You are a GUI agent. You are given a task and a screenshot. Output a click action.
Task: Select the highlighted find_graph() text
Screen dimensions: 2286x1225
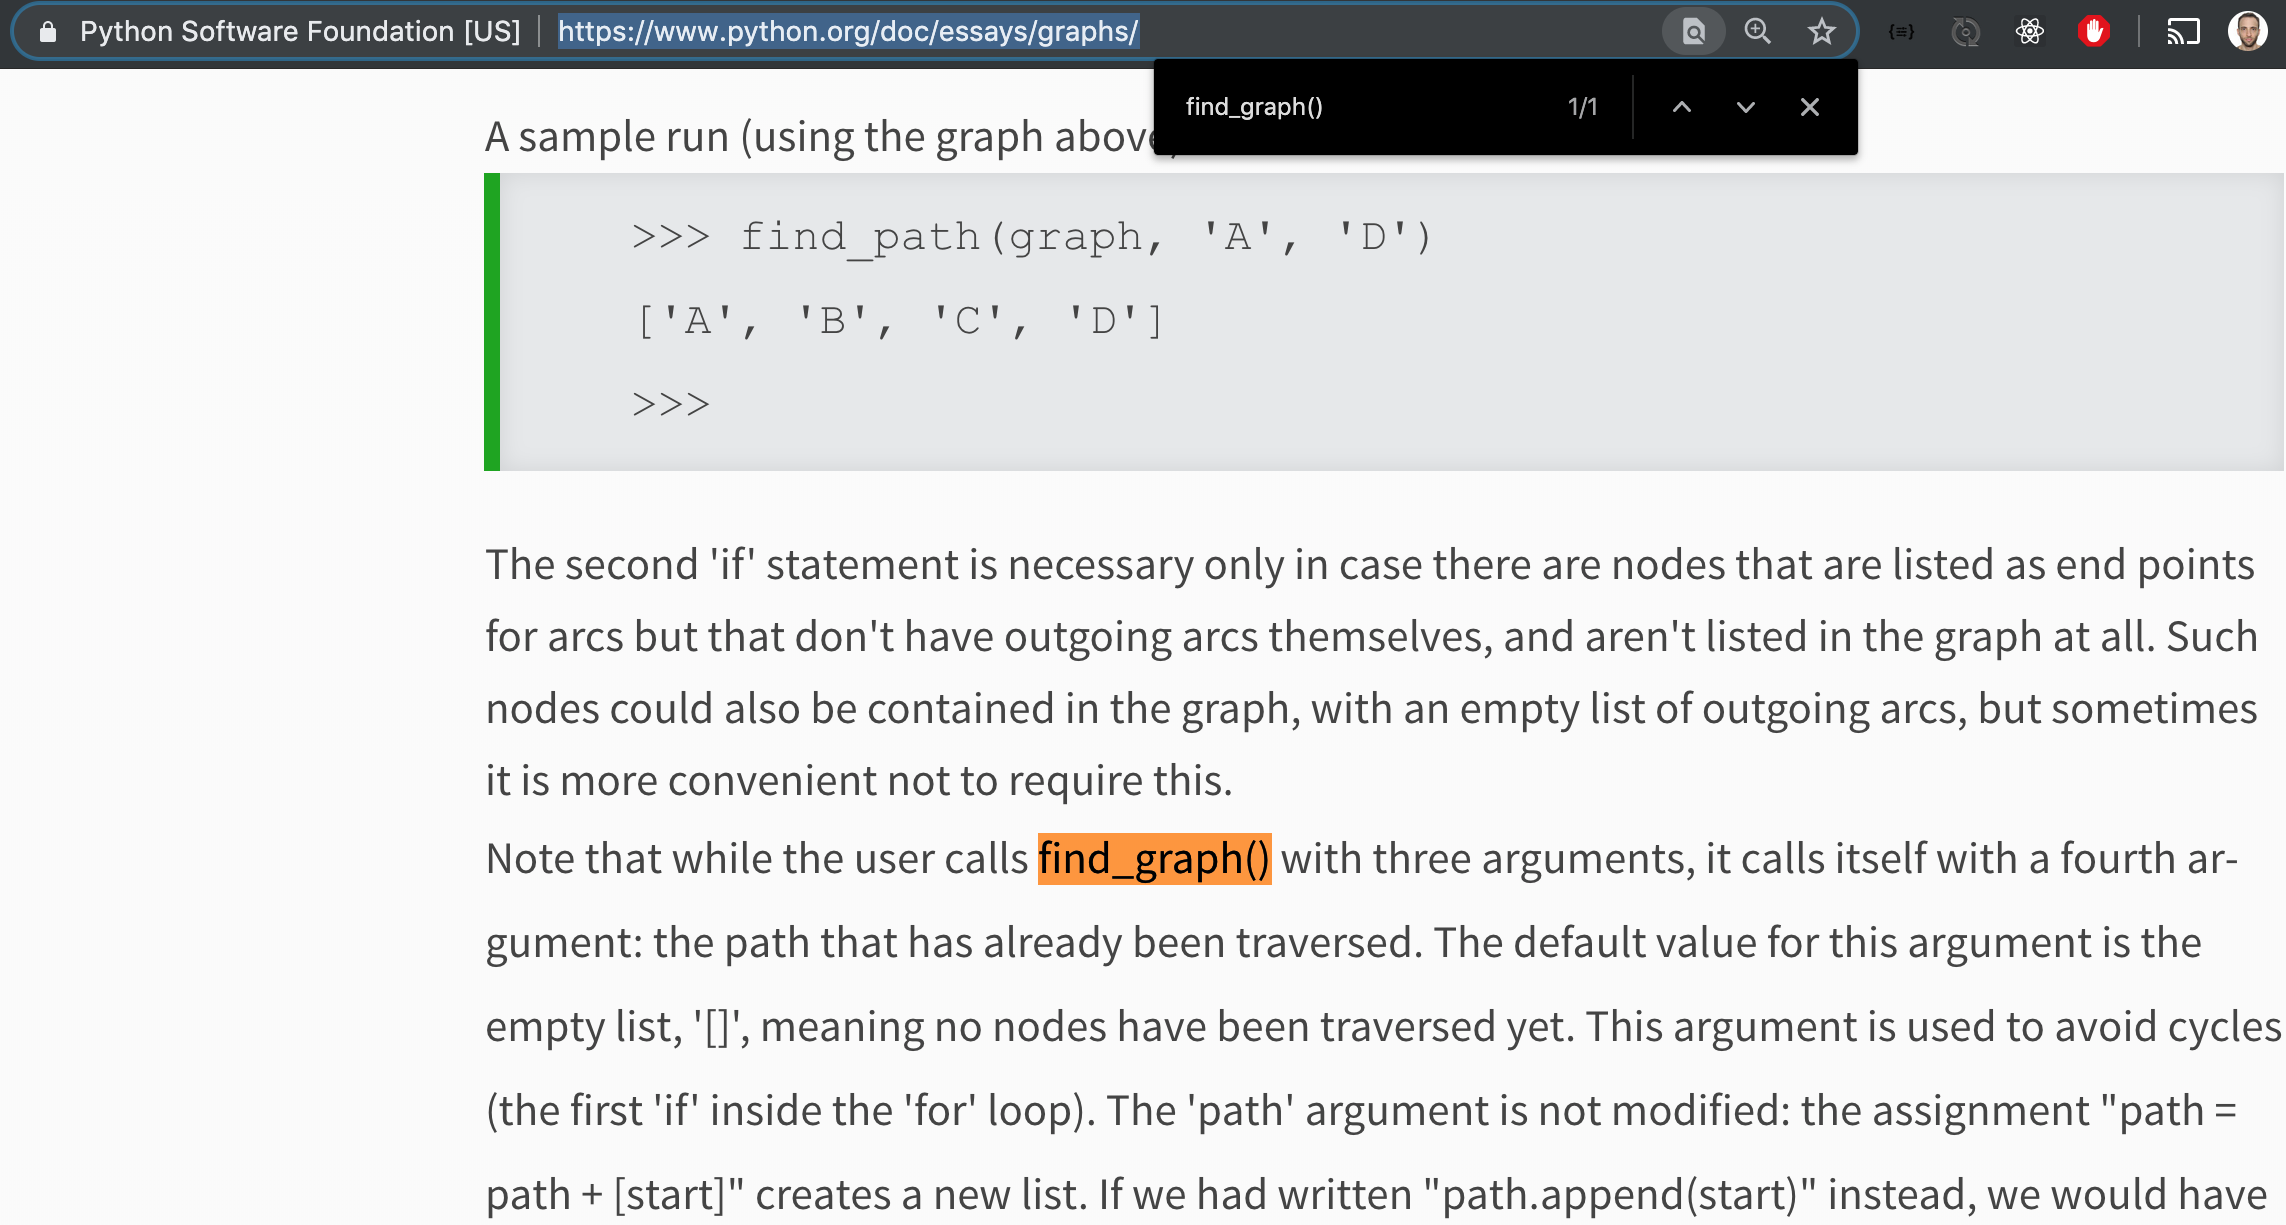click(1152, 858)
